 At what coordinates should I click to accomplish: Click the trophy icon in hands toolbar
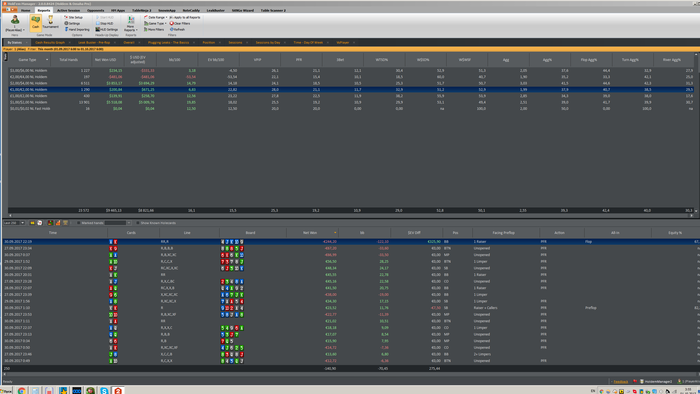coord(65,223)
